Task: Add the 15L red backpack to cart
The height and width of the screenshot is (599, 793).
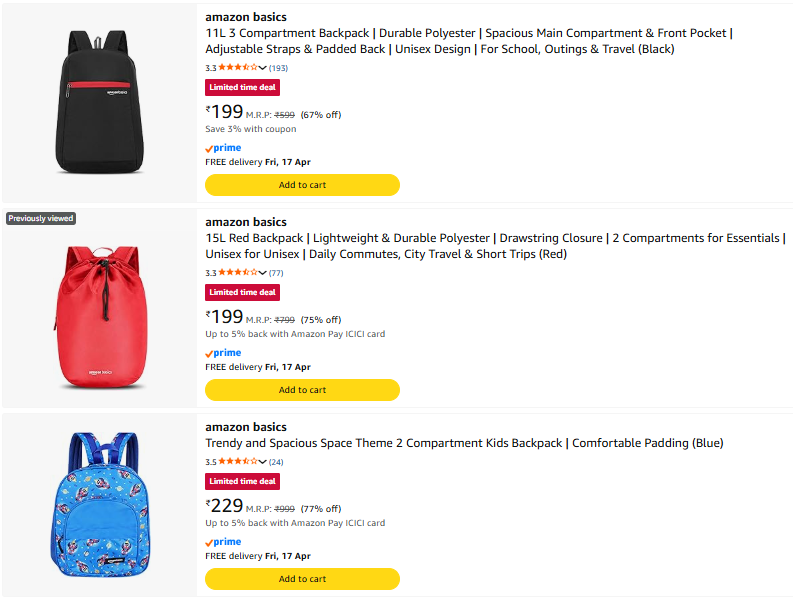Action: pyautogui.click(x=302, y=390)
